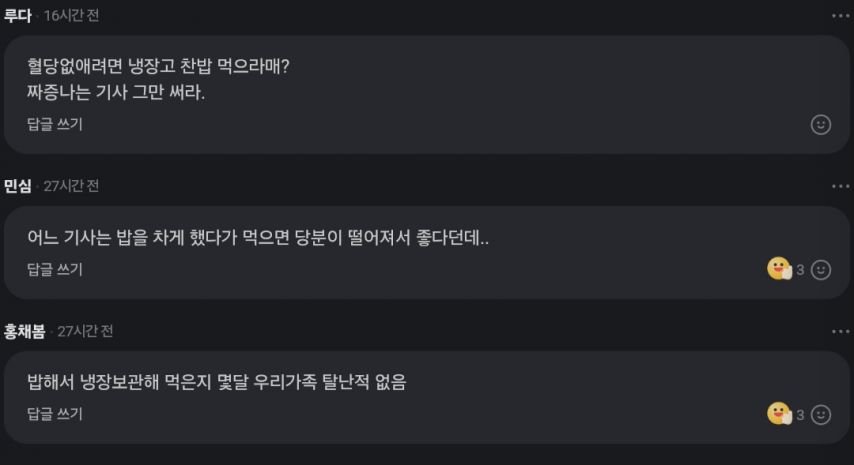Click the 16시간 전 timestamp
The image size is (854, 465).
coord(71,16)
